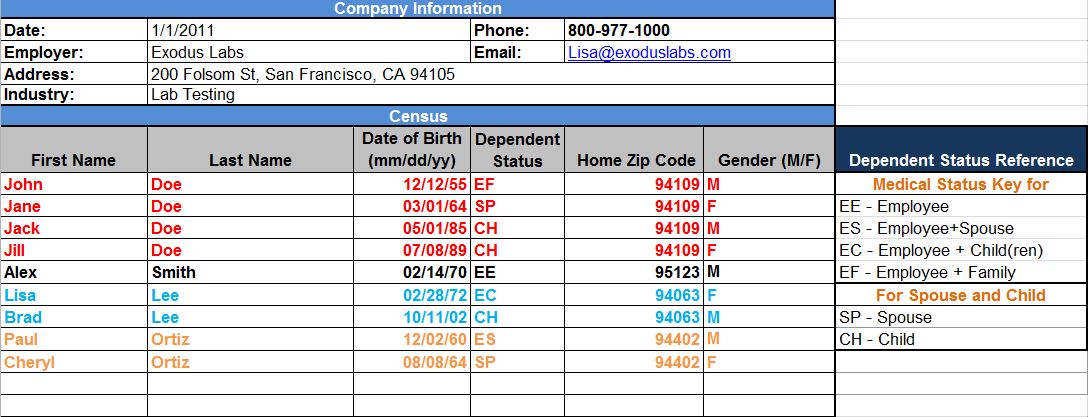Select the Date of Birth column header

click(x=412, y=150)
